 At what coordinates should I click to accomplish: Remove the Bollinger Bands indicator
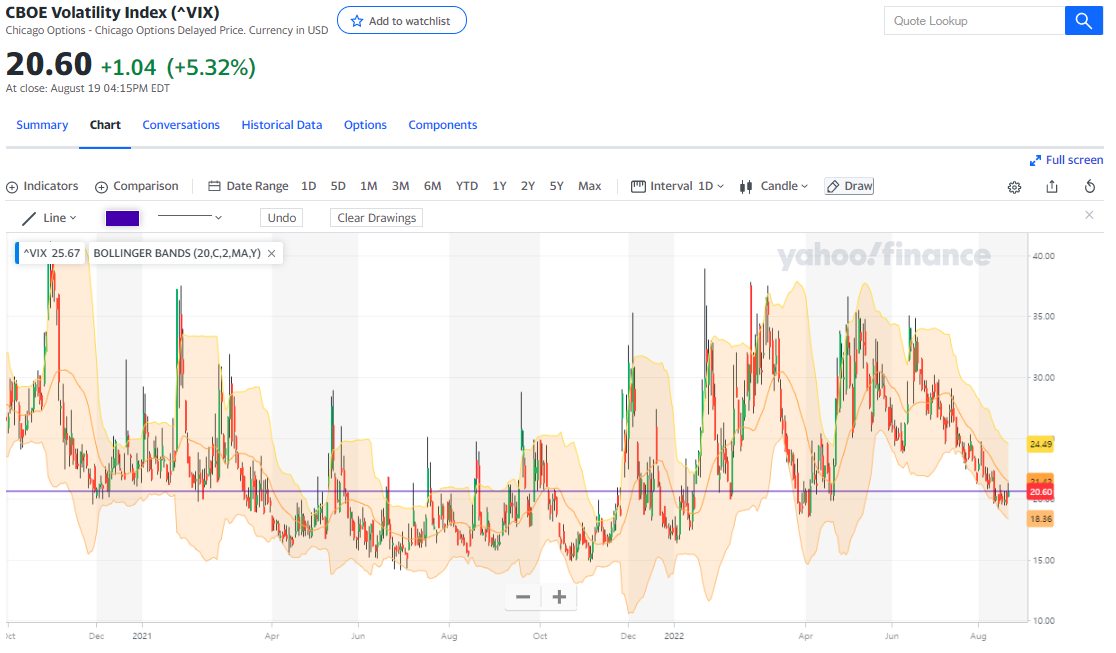click(271, 254)
